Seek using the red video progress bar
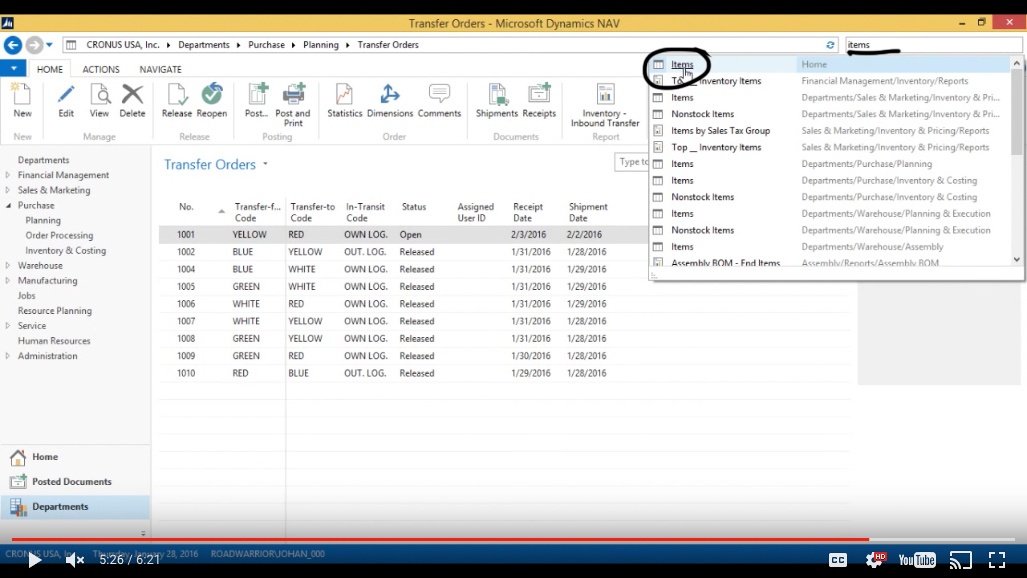The image size is (1027, 578). coord(440,539)
